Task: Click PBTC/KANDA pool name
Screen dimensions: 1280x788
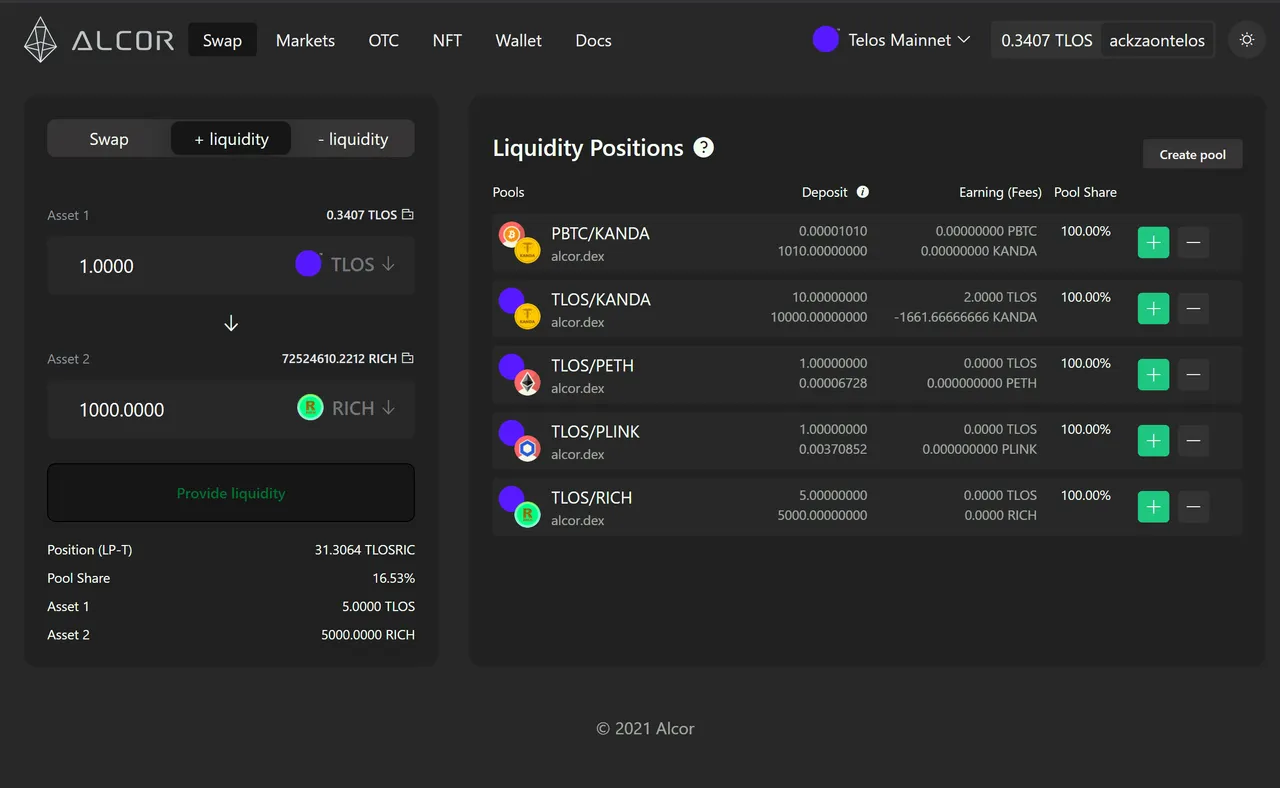Action: [x=600, y=233]
